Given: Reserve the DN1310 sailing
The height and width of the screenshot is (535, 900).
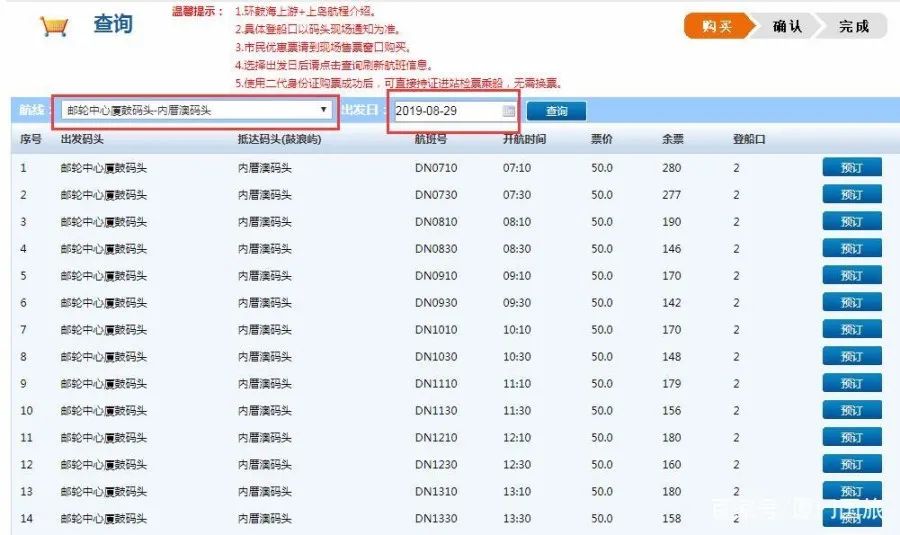Looking at the screenshot, I should 851,491.
